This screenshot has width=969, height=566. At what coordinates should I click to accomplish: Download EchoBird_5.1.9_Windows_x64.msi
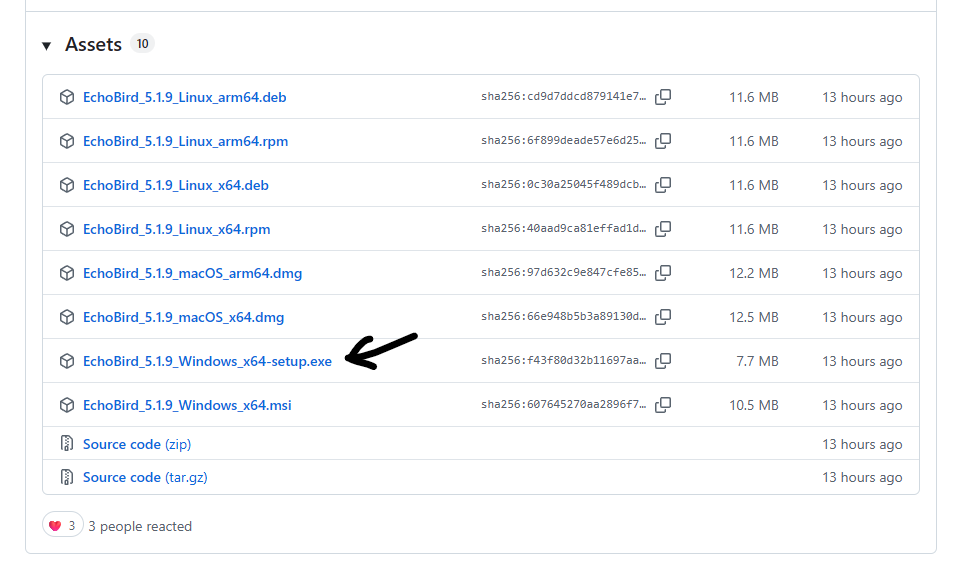187,405
